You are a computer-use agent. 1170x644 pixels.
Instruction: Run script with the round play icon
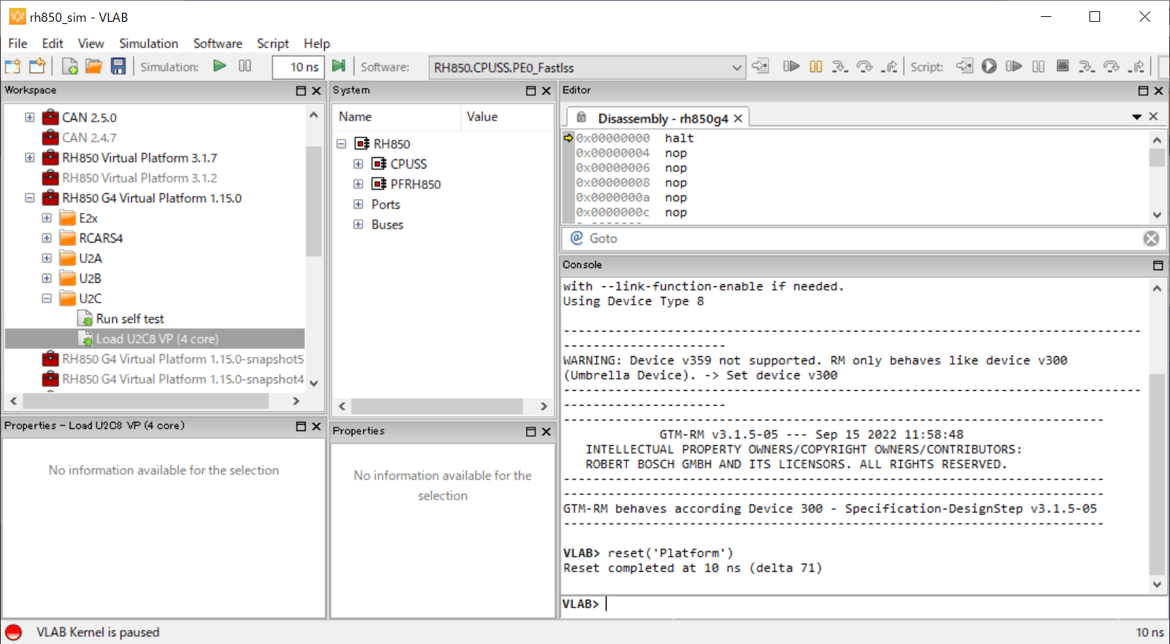pos(989,66)
